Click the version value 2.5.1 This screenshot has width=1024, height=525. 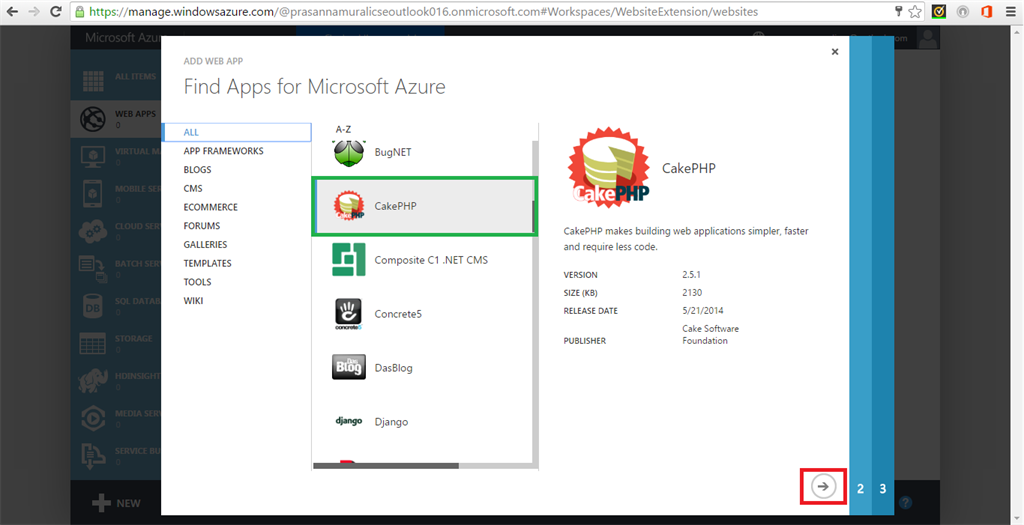point(691,274)
